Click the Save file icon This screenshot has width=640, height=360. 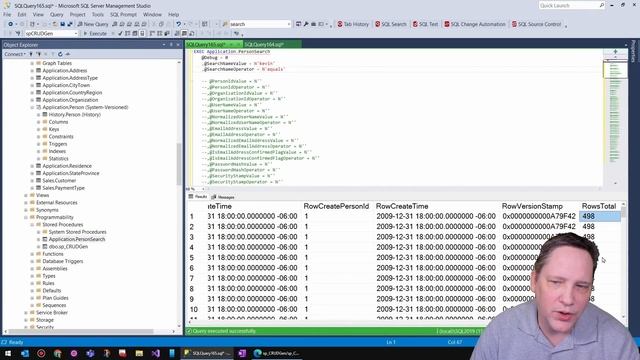pos(62,24)
